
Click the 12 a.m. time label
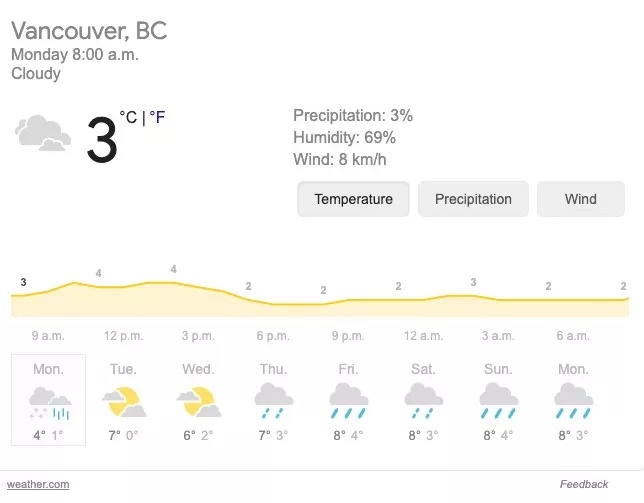[423, 336]
